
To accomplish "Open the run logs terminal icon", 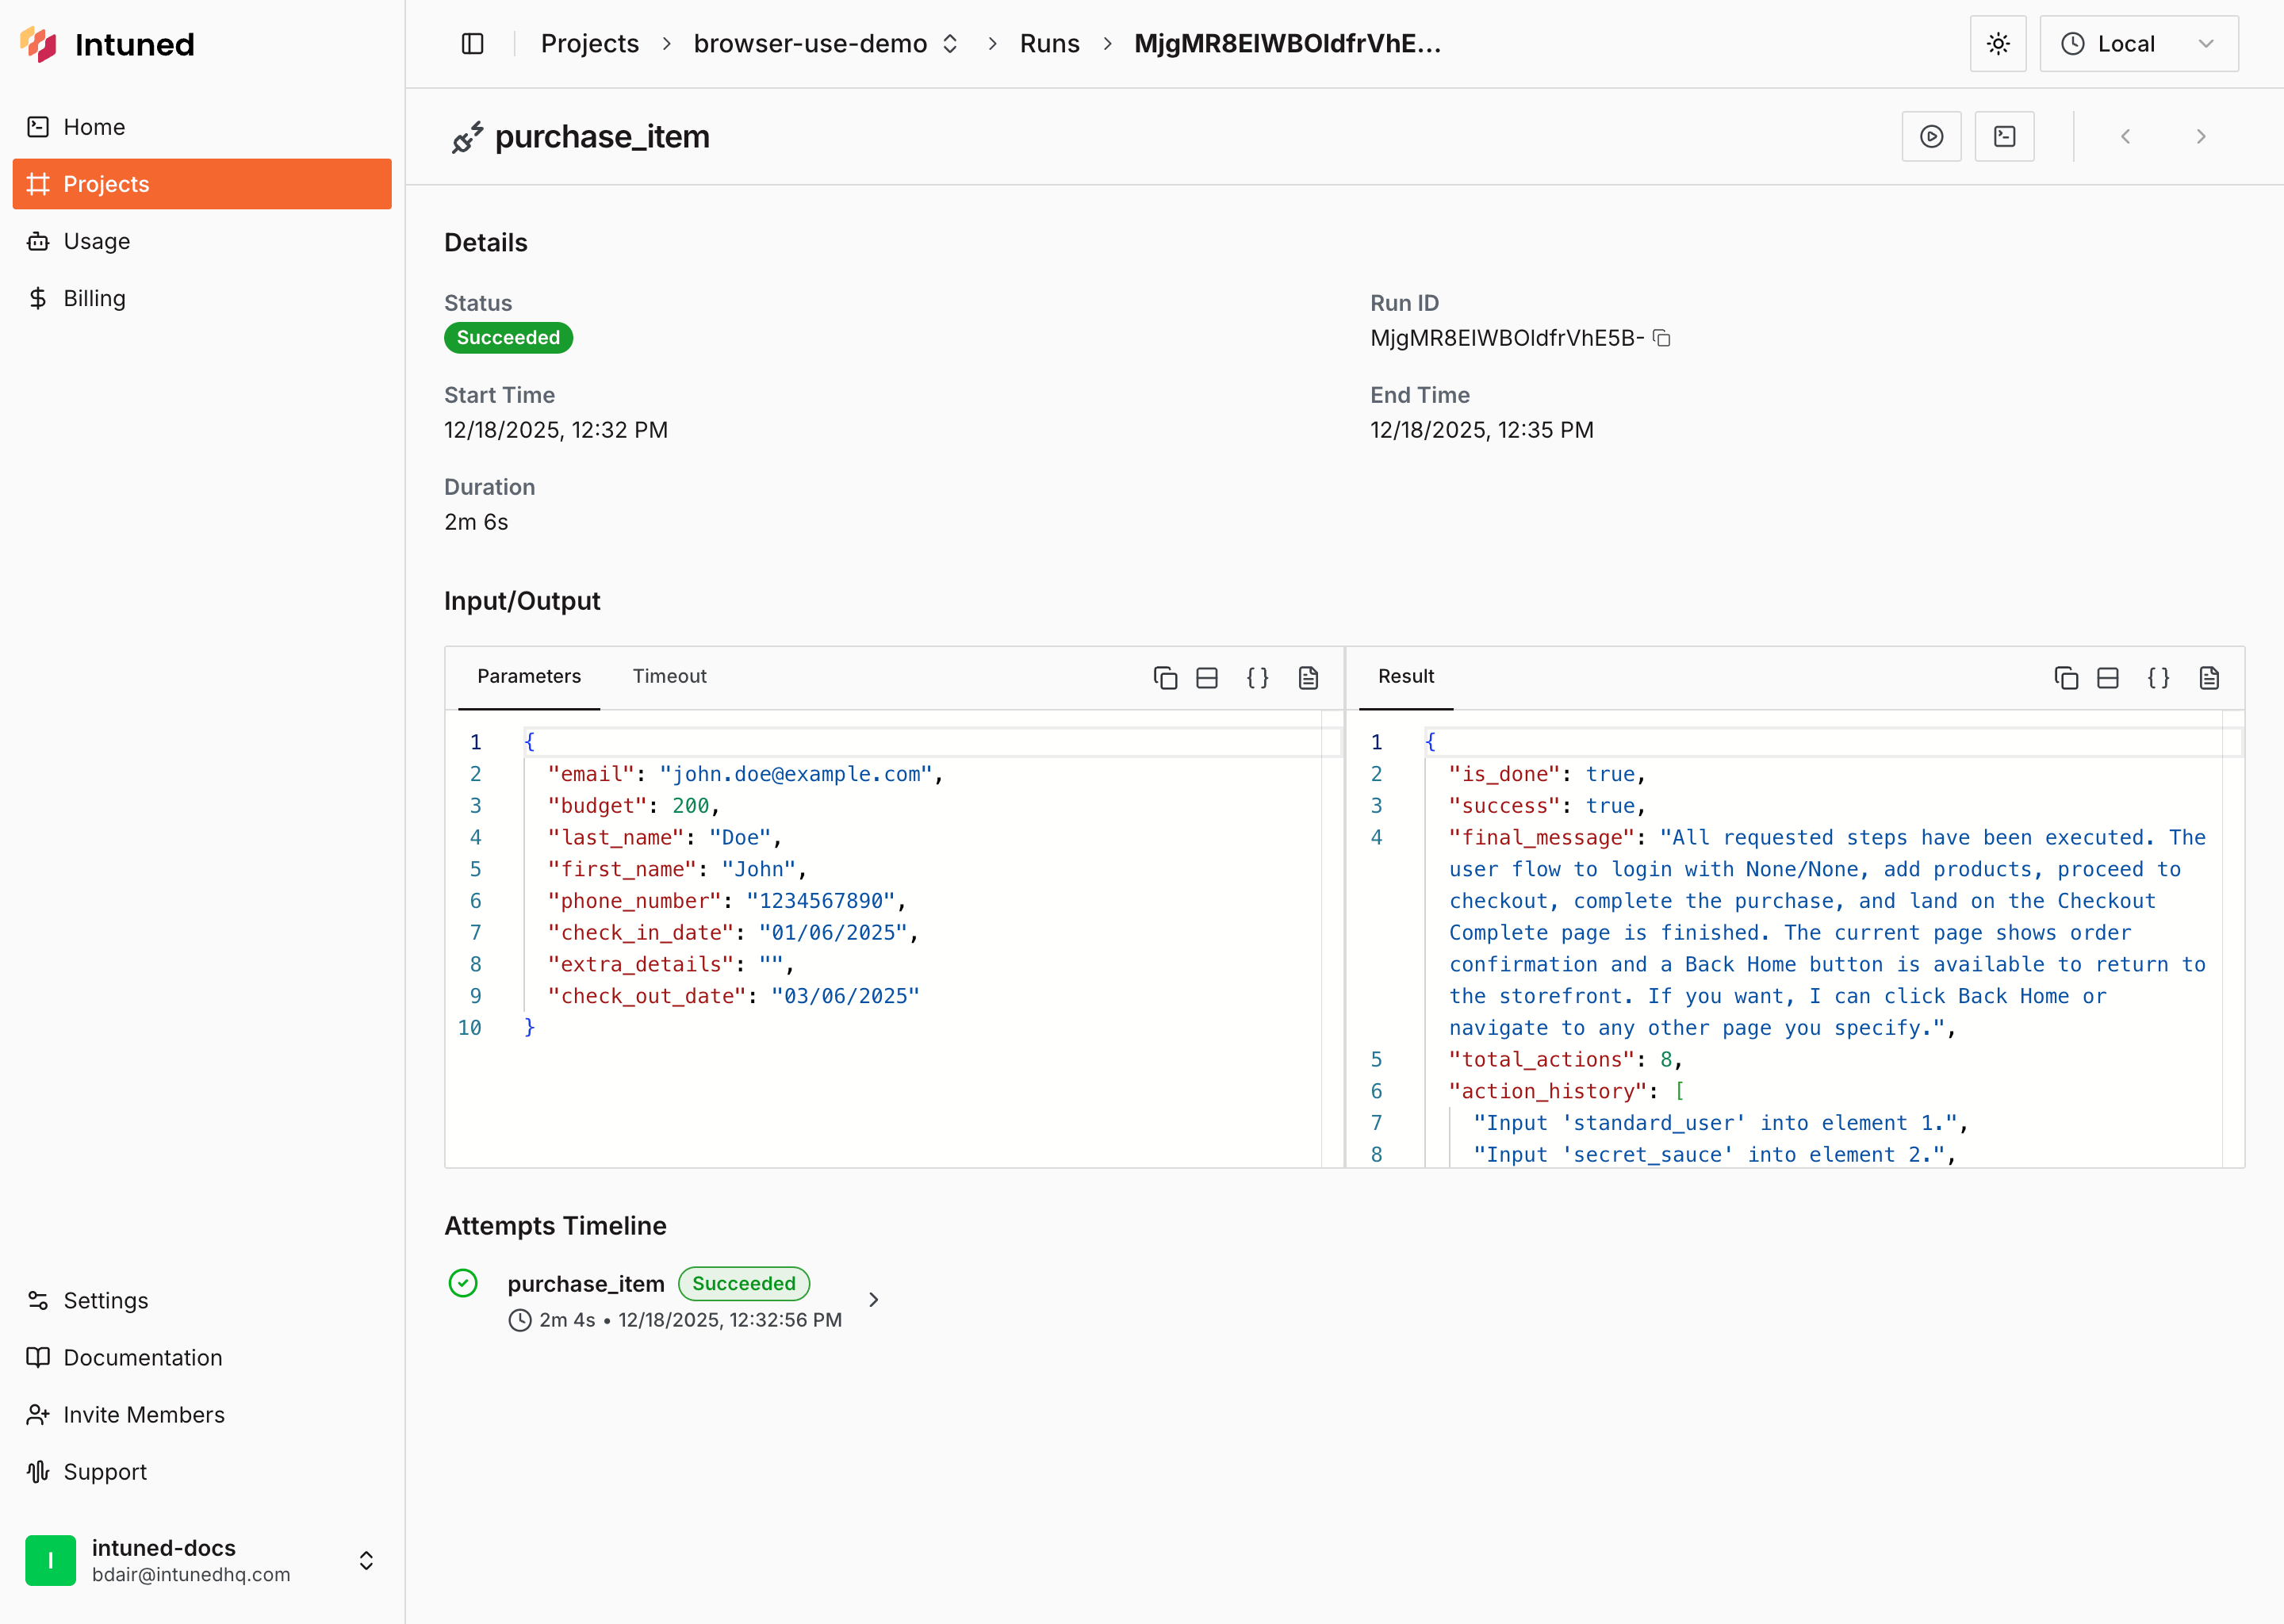I will (2004, 136).
